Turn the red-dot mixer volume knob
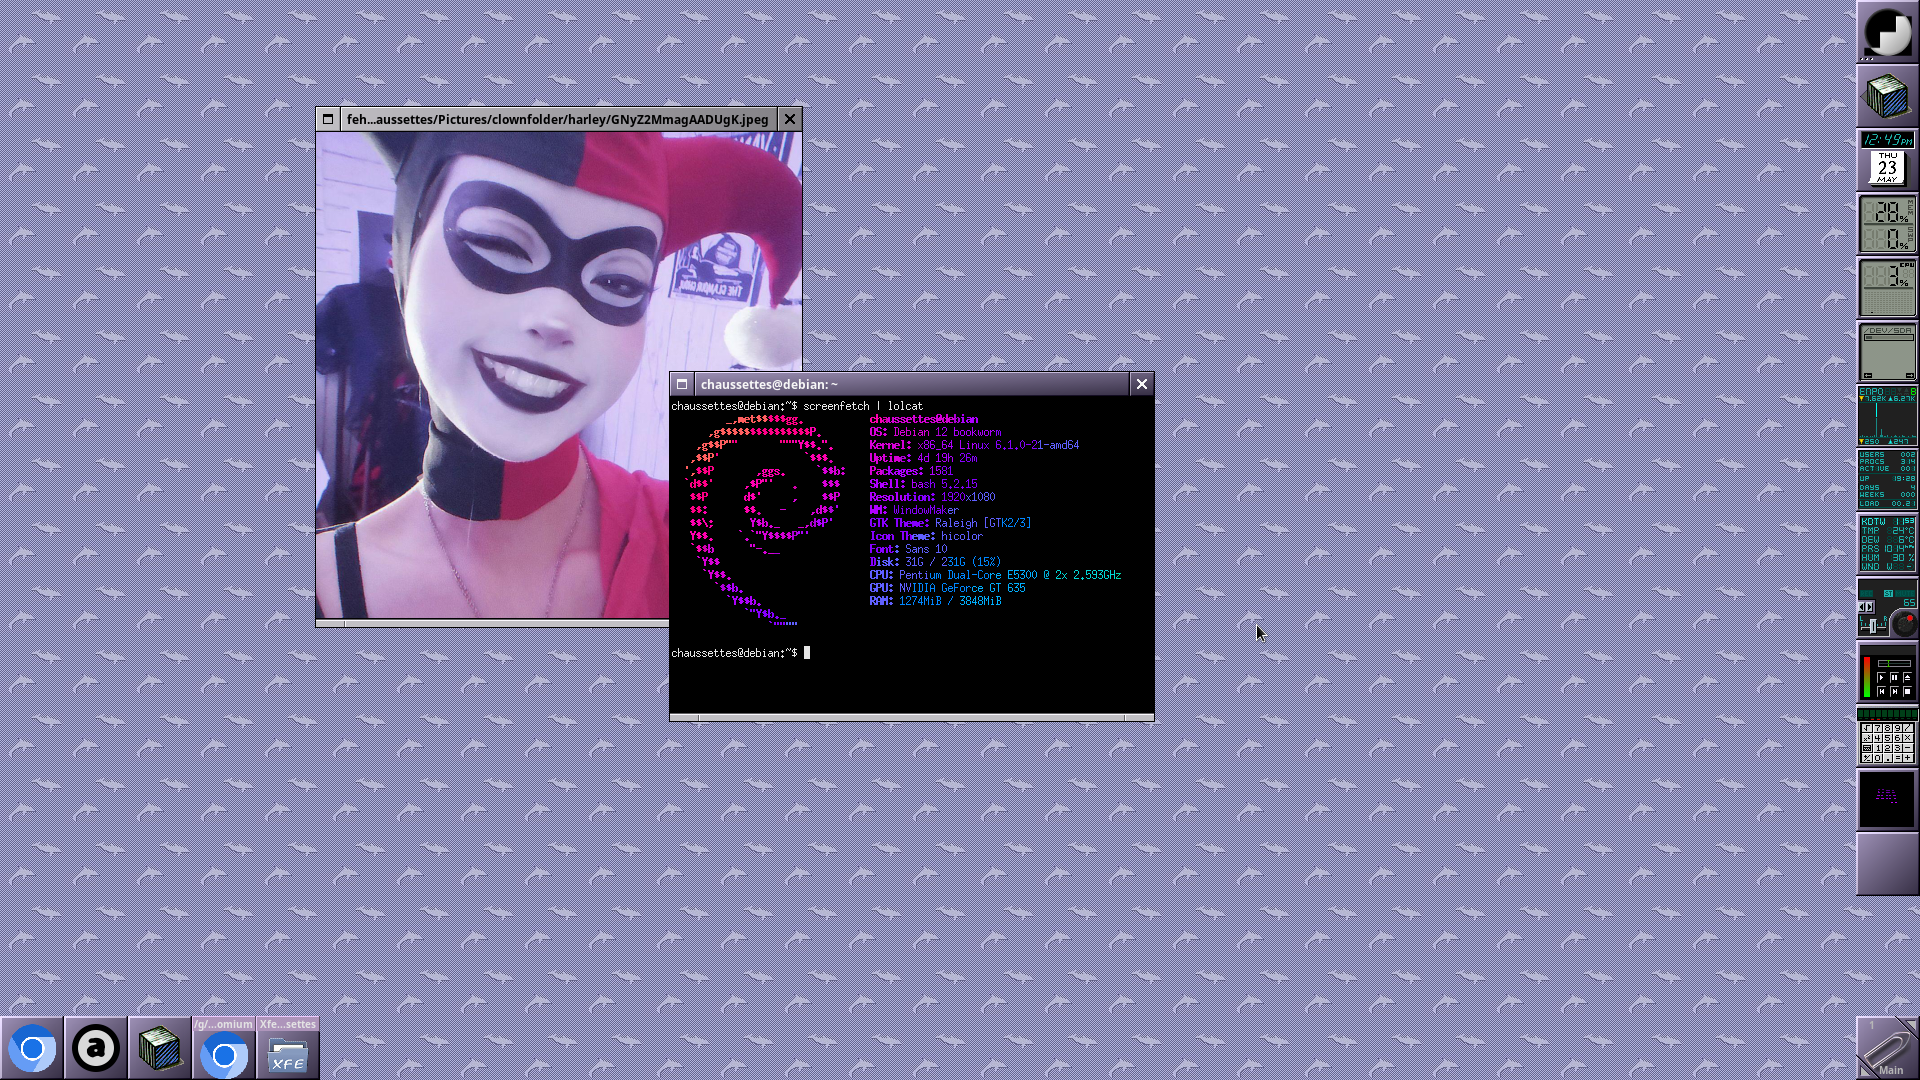 click(1905, 625)
